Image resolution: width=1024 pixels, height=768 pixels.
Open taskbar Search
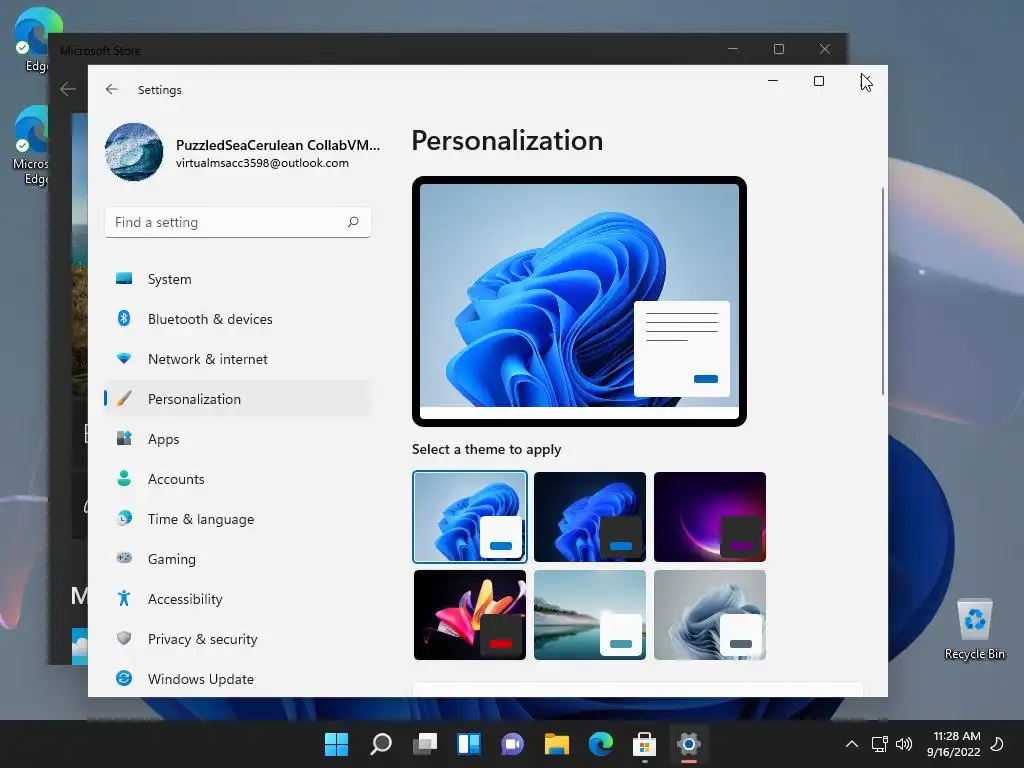[381, 744]
